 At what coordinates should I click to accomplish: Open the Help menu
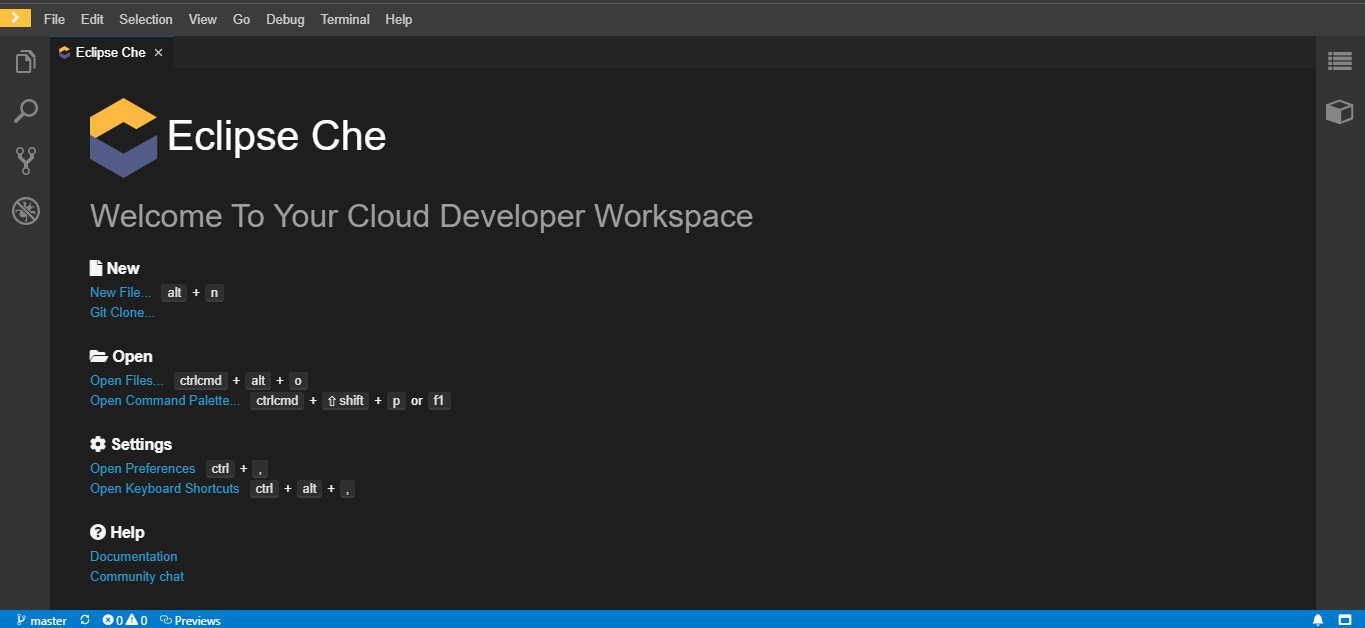click(x=398, y=19)
